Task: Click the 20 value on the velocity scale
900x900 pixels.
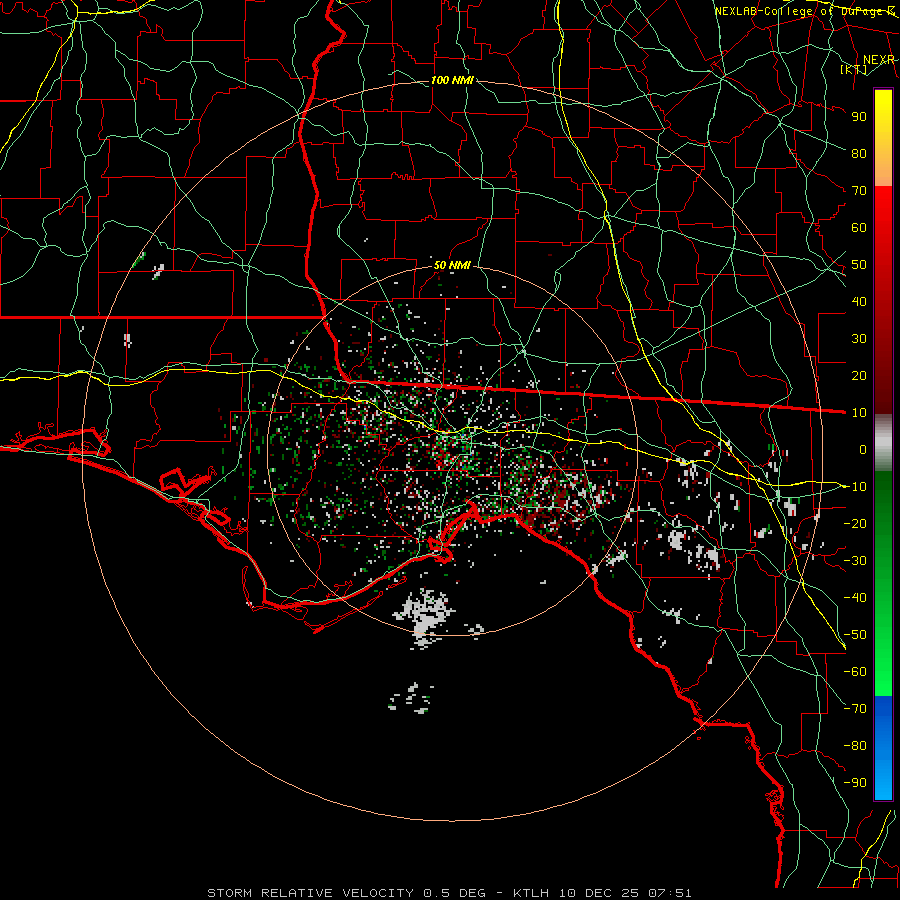Action: [859, 375]
